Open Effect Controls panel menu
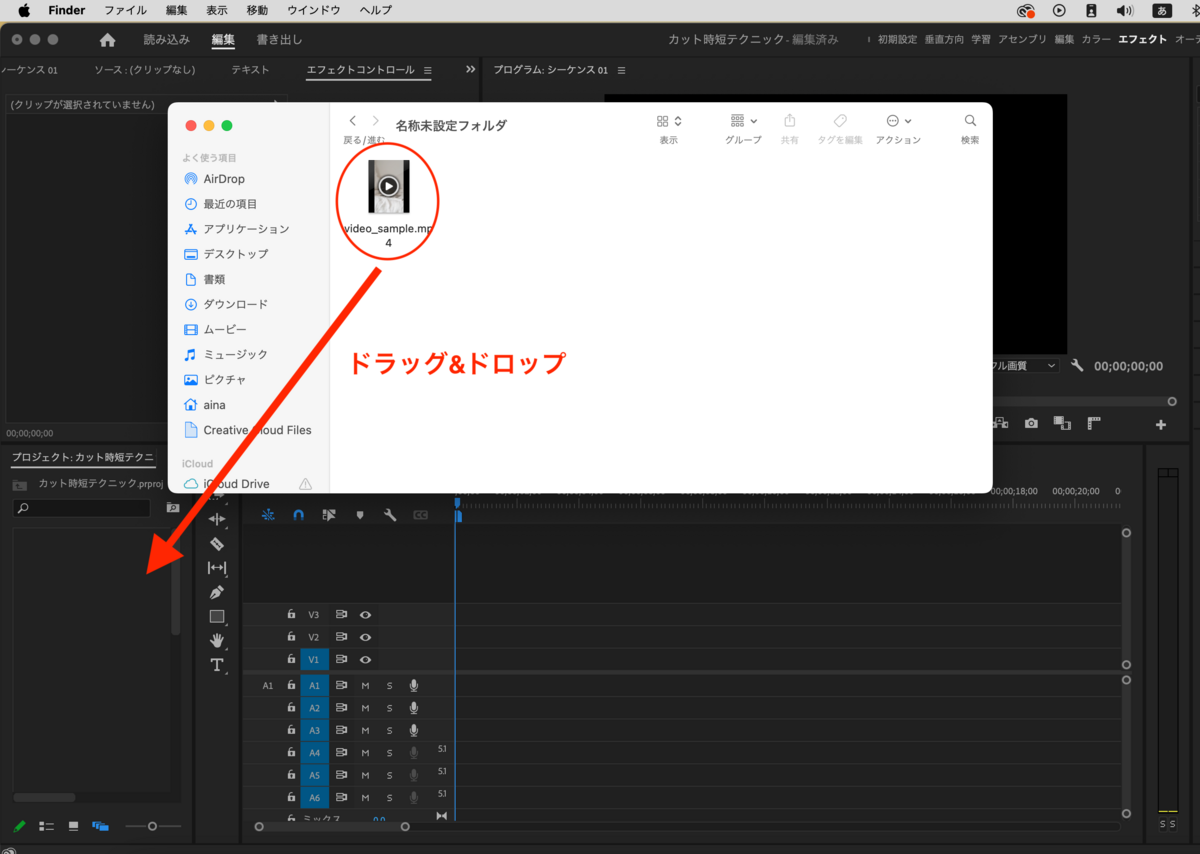This screenshot has width=1200, height=854. point(428,71)
